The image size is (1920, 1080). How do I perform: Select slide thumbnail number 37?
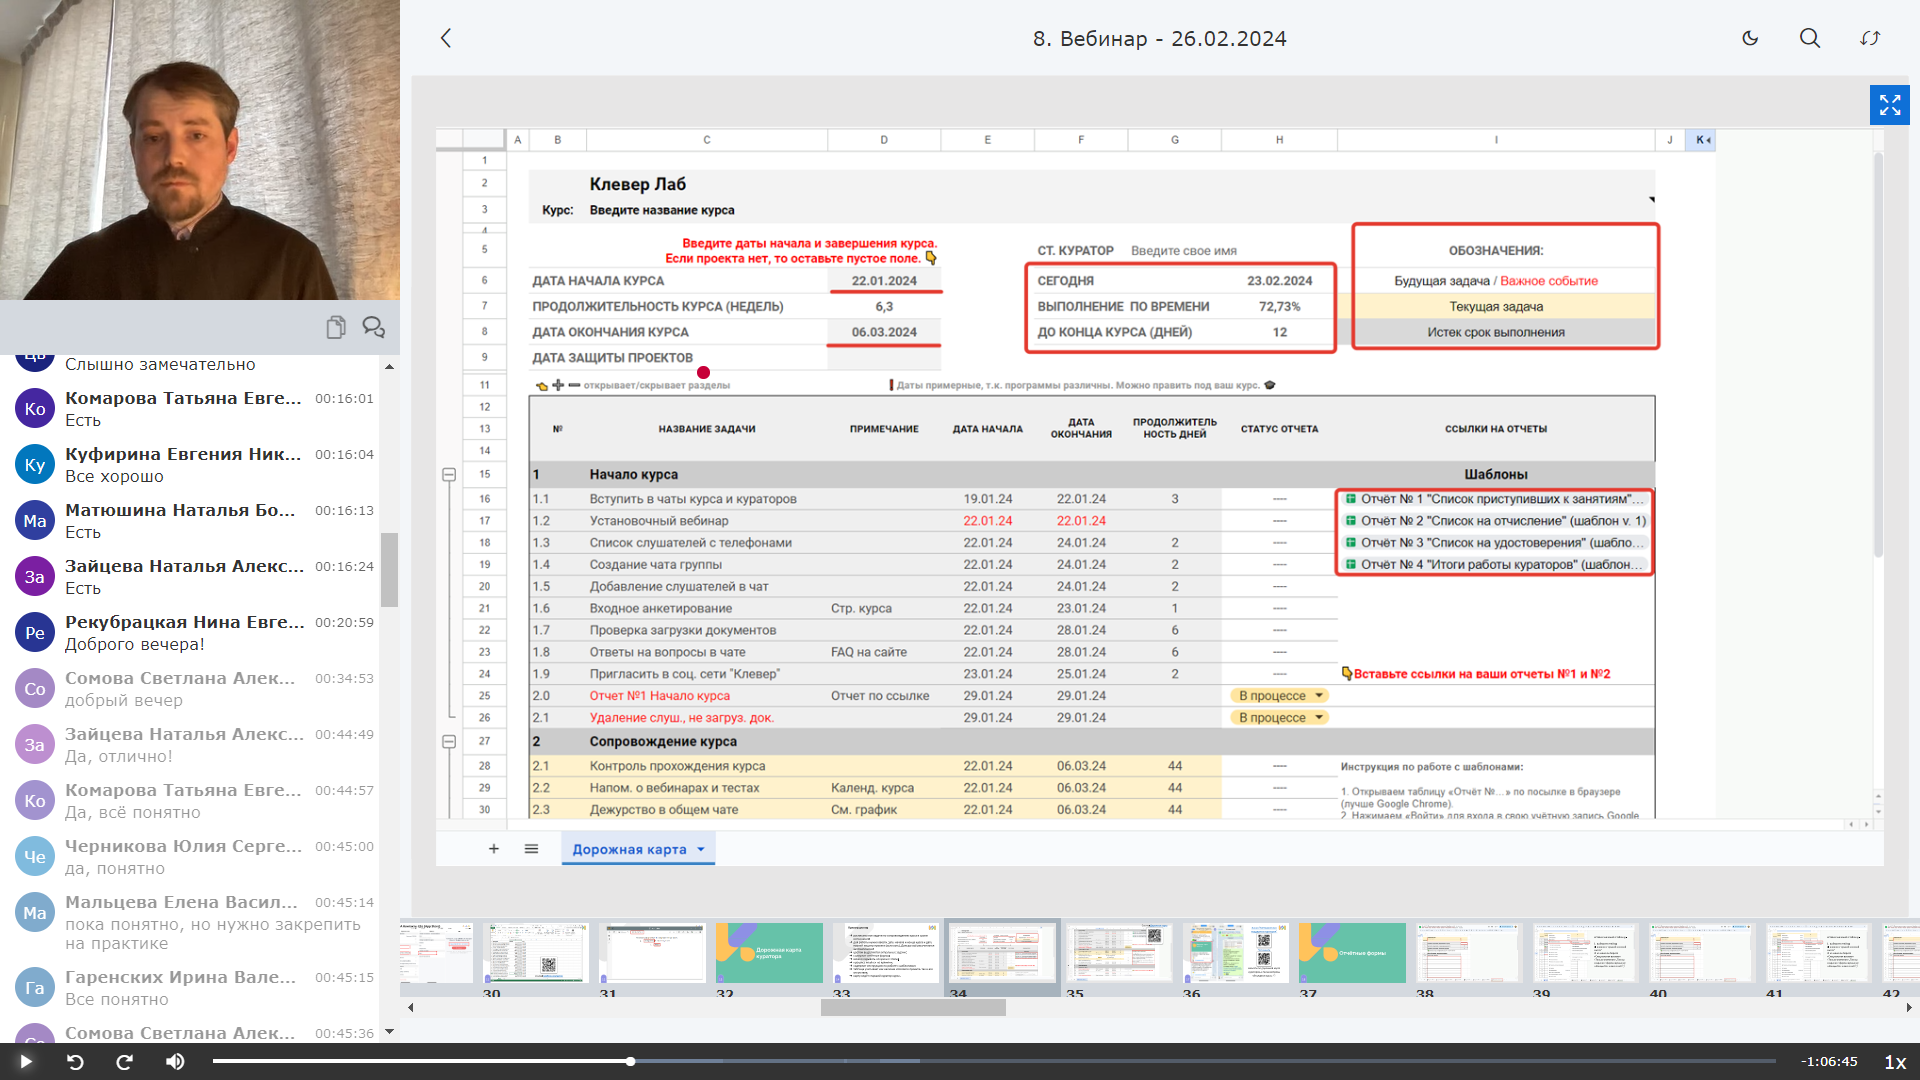[1352, 953]
